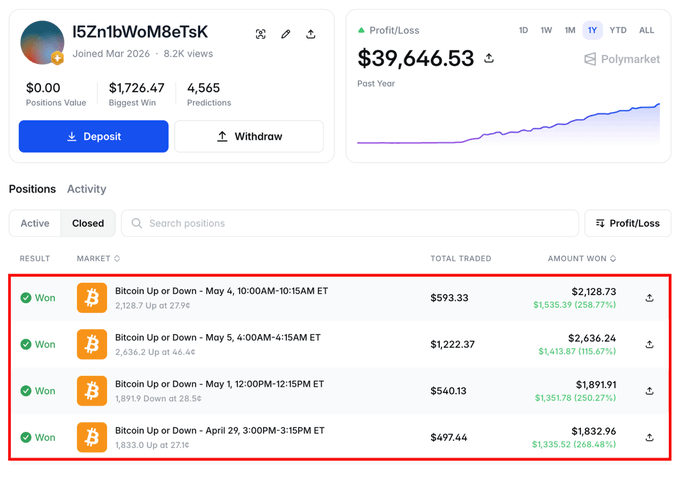Share the May 1 position
680x478 pixels.
(x=649, y=391)
